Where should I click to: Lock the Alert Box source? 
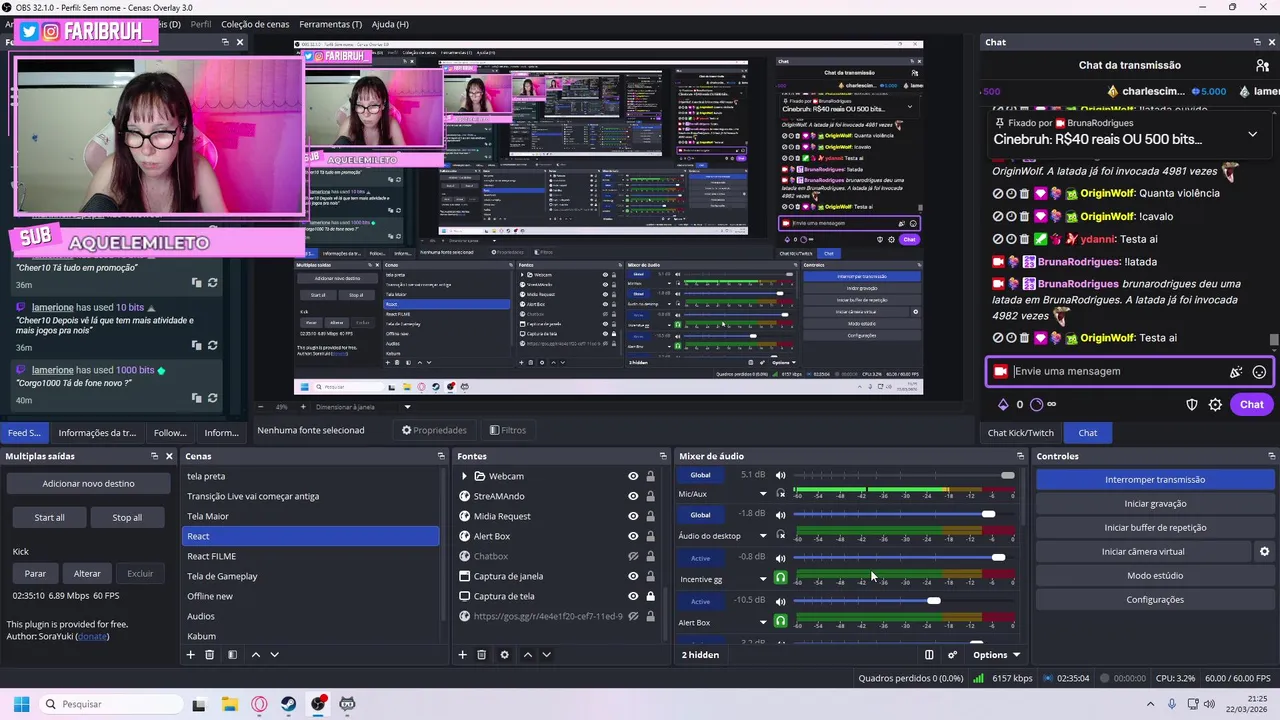pos(650,536)
